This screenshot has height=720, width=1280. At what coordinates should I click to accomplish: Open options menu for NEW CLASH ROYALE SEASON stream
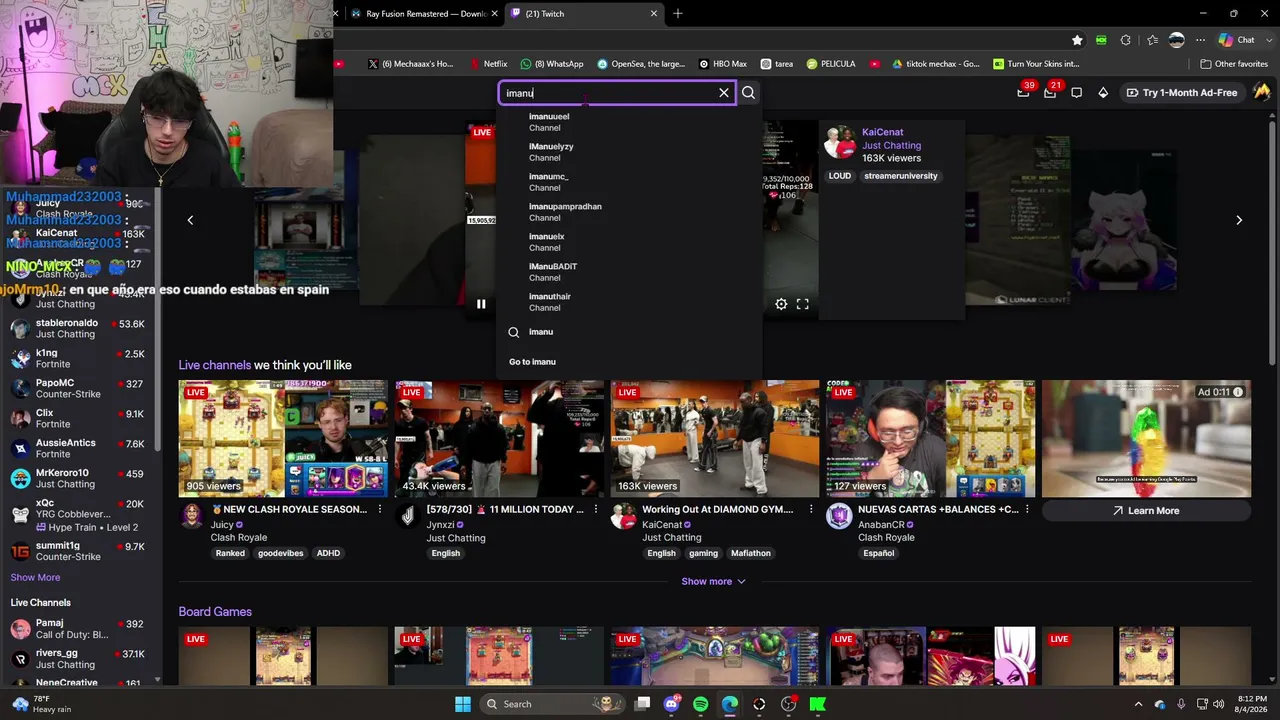(x=380, y=510)
